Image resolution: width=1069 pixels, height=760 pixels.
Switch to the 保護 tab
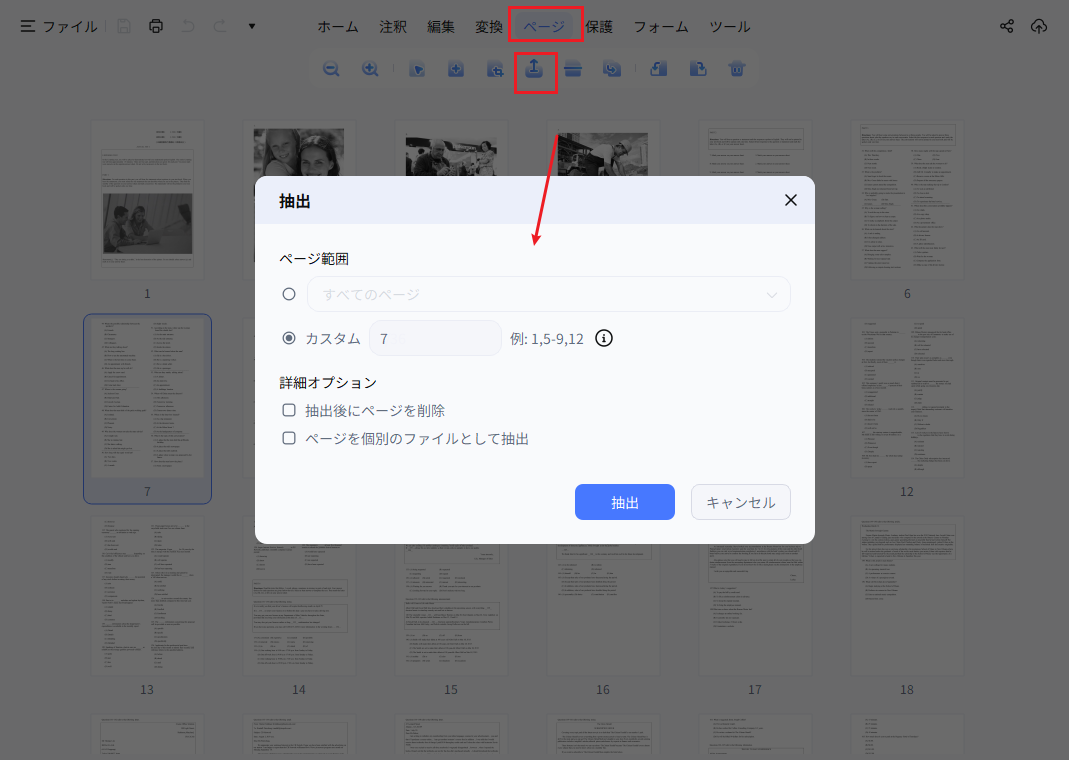point(599,27)
